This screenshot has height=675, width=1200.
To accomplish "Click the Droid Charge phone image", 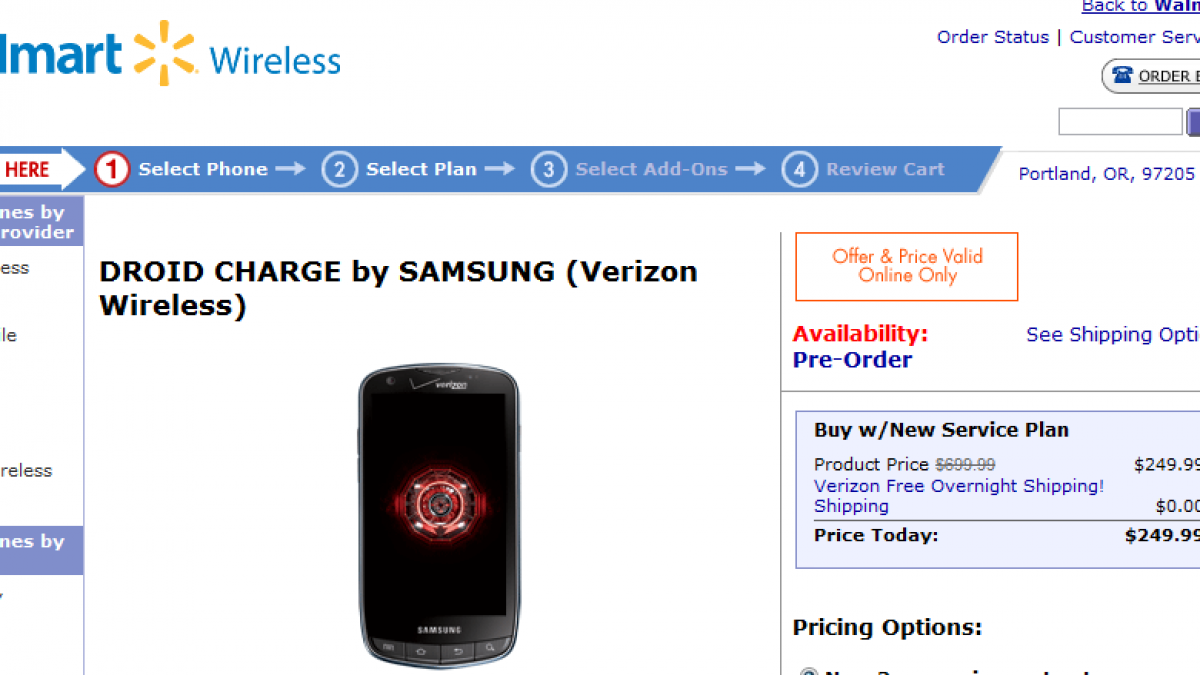I will click(x=439, y=515).
